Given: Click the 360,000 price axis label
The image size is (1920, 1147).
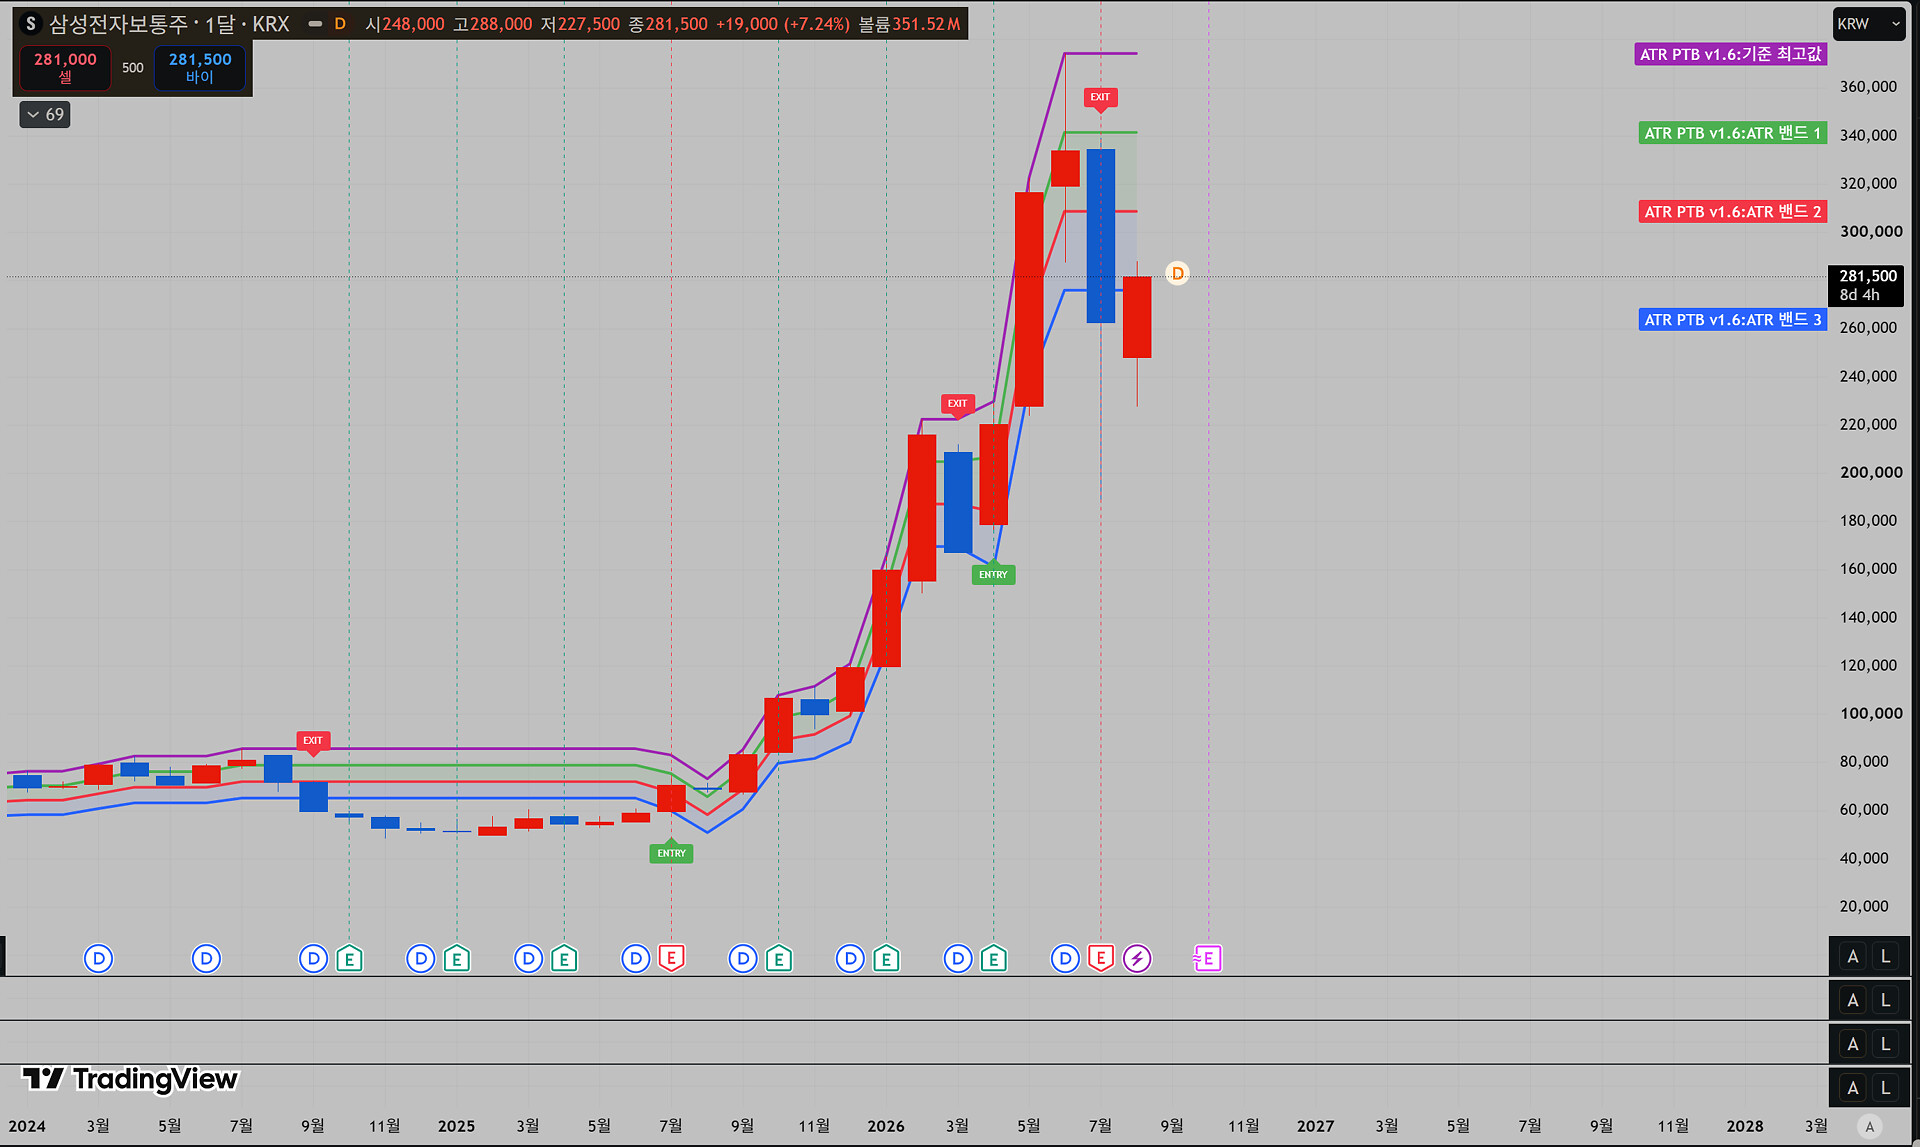Looking at the screenshot, I should click(1868, 87).
